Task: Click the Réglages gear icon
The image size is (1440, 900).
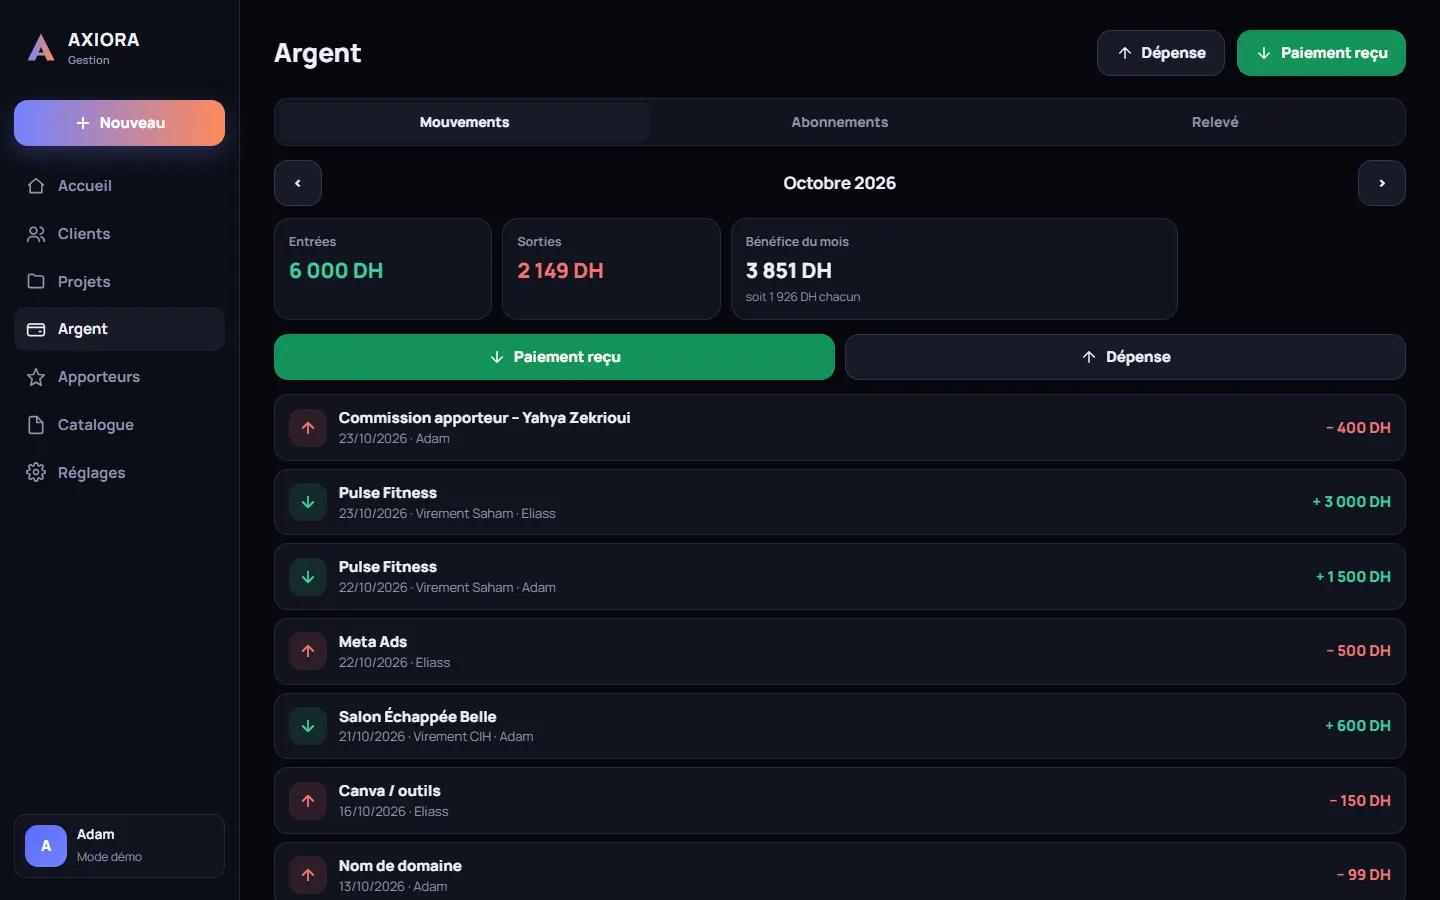Action: (36, 473)
